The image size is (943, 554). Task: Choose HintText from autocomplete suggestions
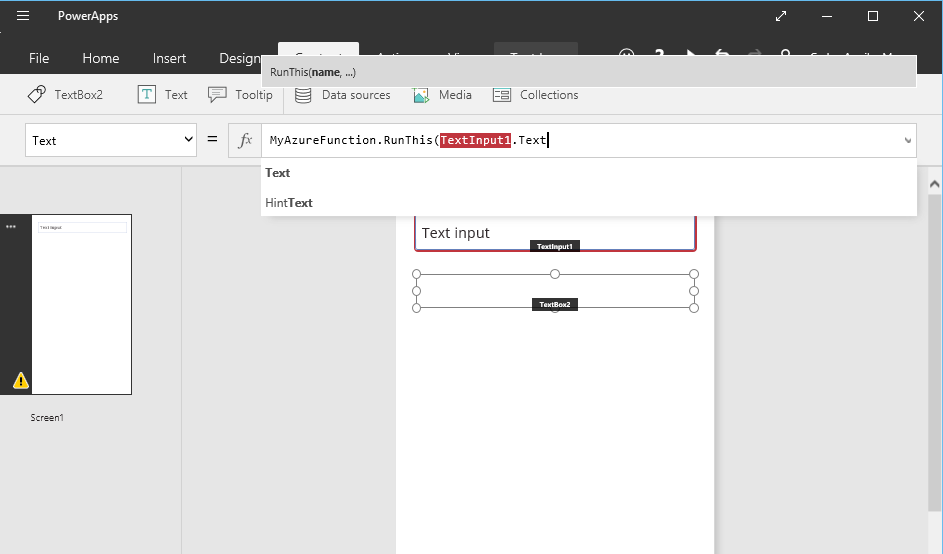point(589,203)
